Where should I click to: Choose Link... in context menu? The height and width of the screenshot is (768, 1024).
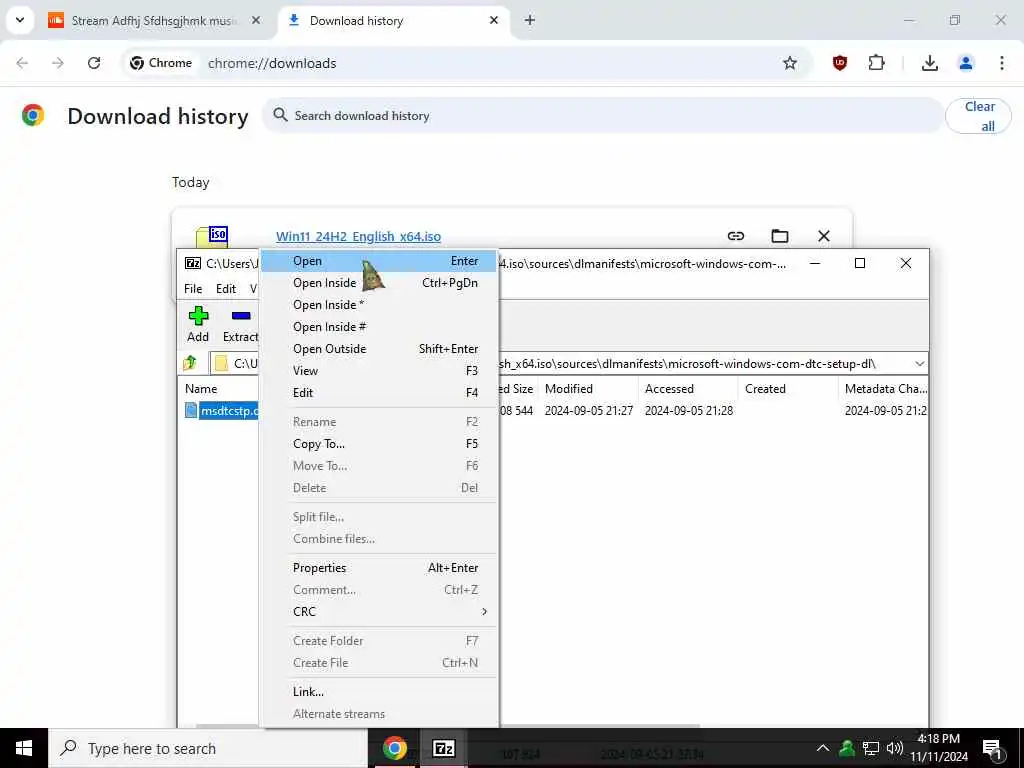point(379,692)
